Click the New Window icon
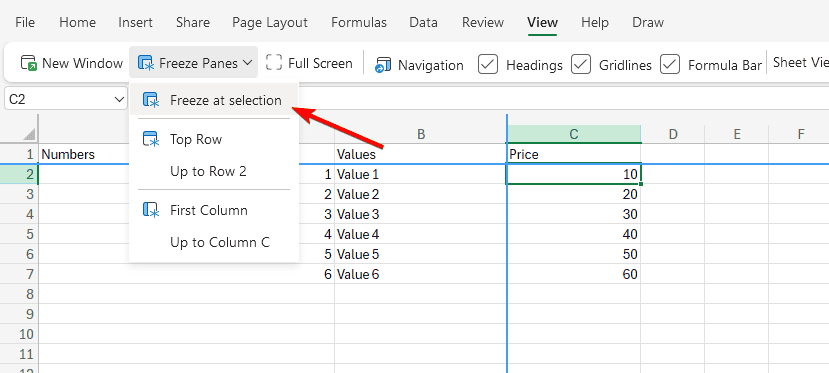The width and height of the screenshot is (829, 373). [29, 63]
